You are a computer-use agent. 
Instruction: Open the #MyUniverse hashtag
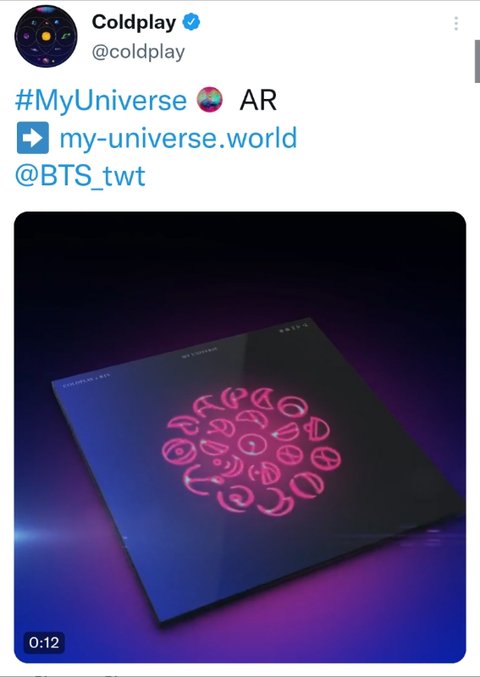click(x=101, y=100)
